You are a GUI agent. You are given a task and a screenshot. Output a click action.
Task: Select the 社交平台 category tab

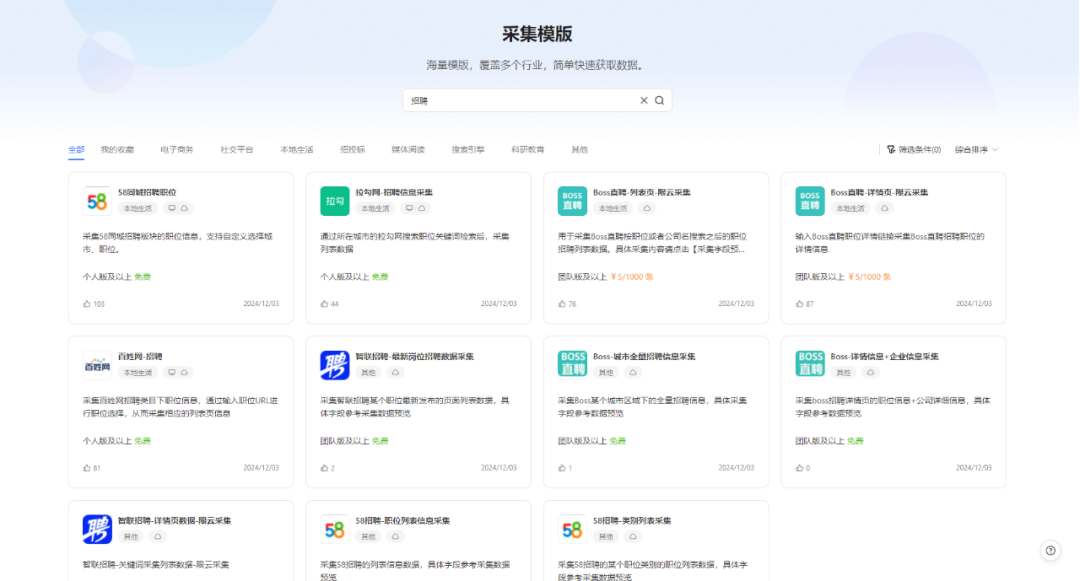pyautogui.click(x=237, y=150)
